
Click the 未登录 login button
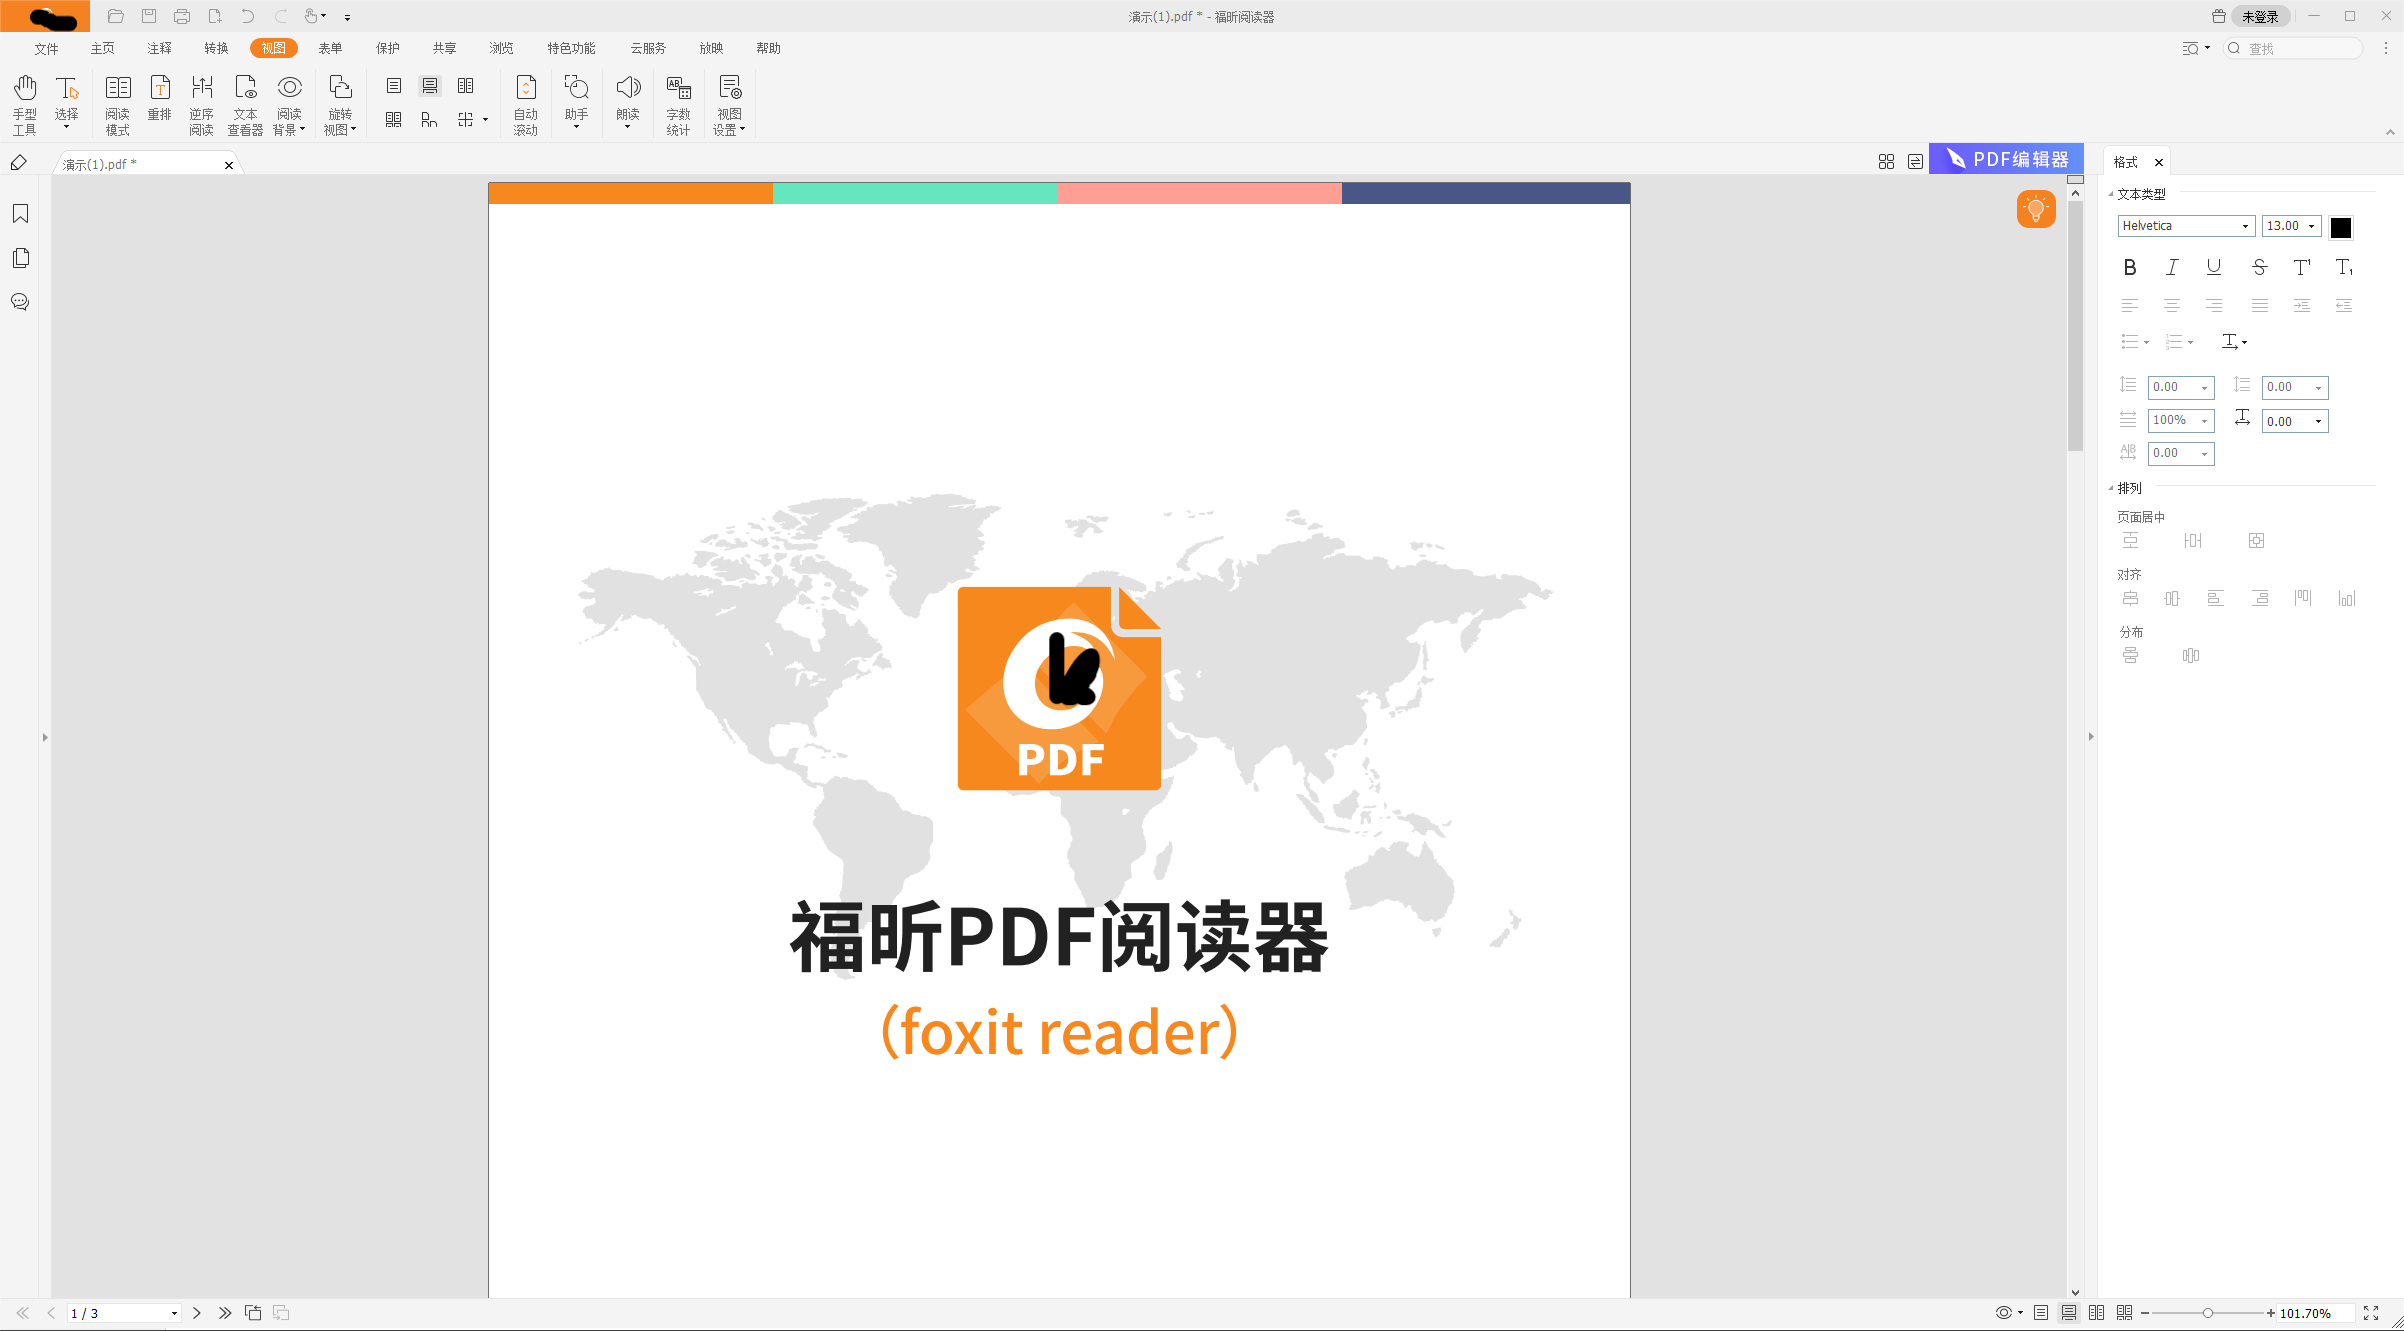2259,16
